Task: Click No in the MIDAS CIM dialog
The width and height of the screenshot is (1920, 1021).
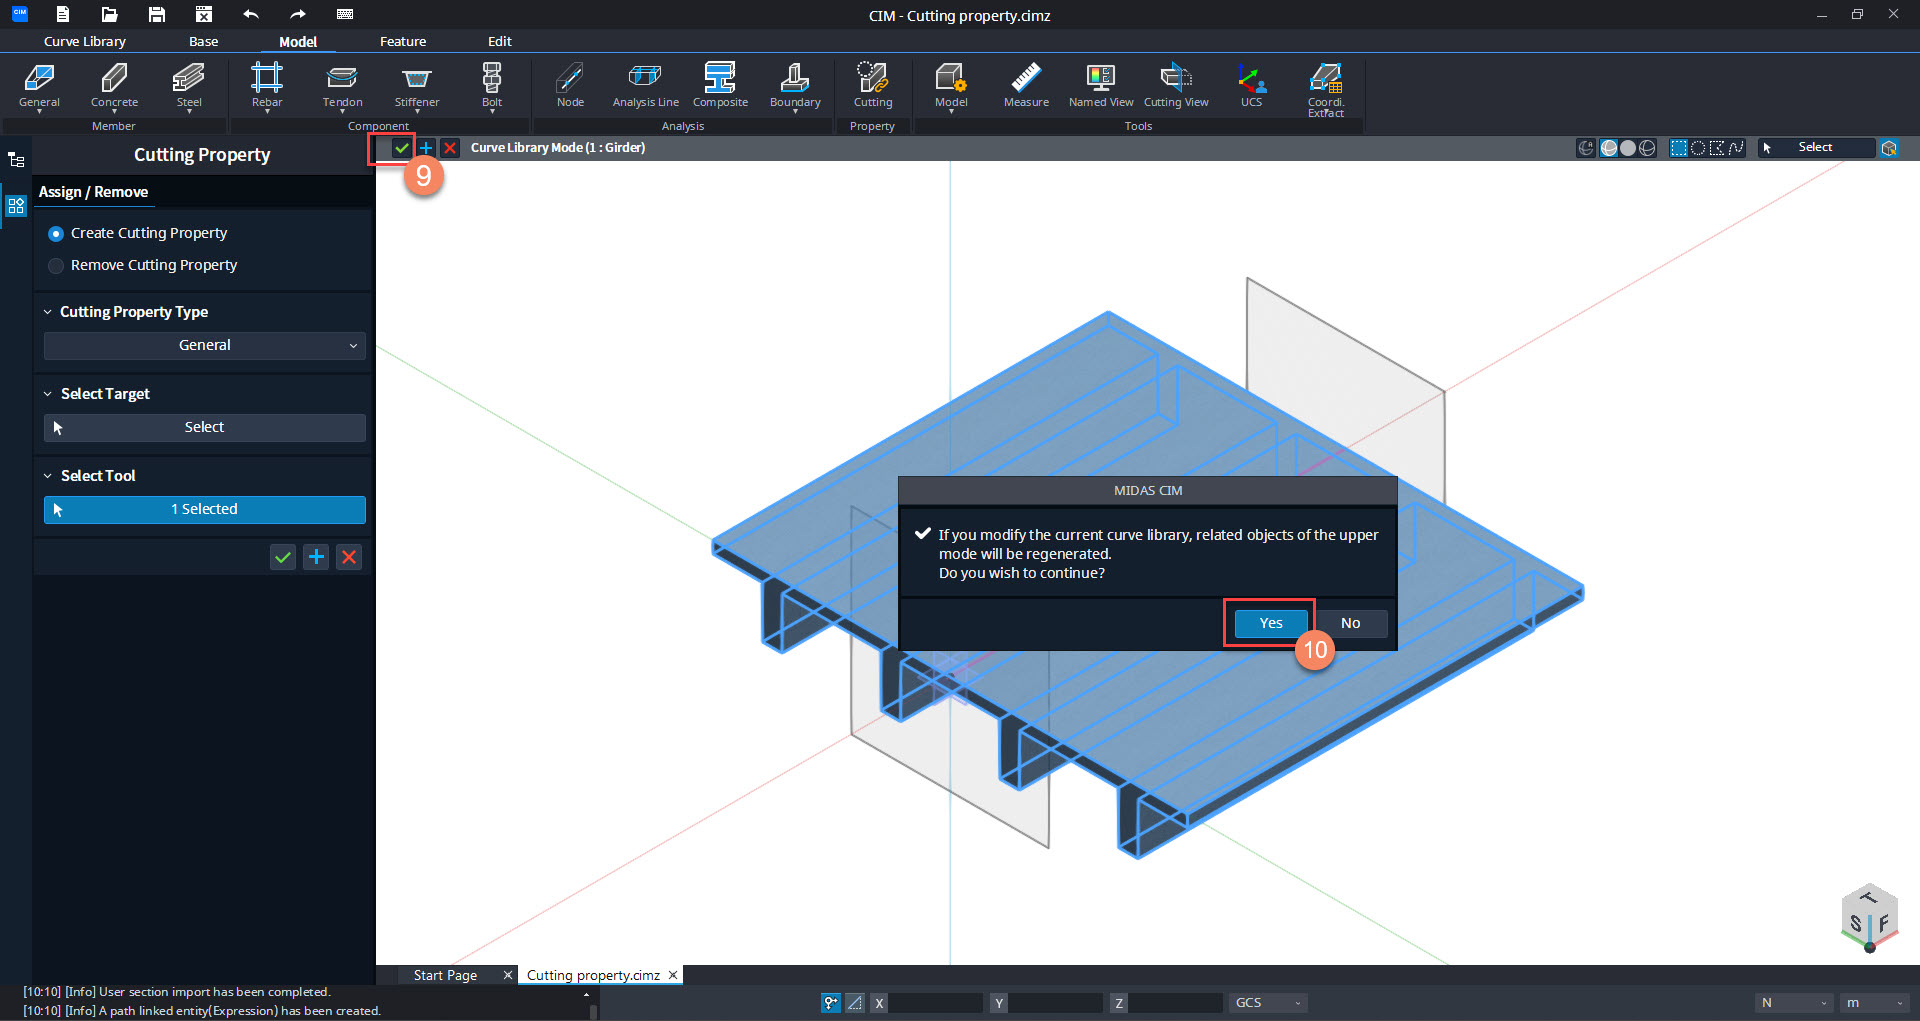Action: [x=1350, y=623]
